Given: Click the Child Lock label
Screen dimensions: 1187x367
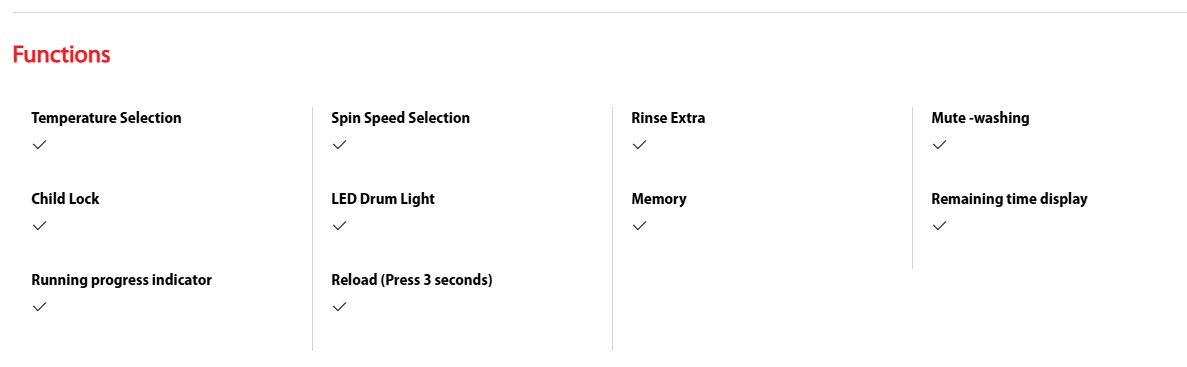Looking at the screenshot, I should pos(66,199).
